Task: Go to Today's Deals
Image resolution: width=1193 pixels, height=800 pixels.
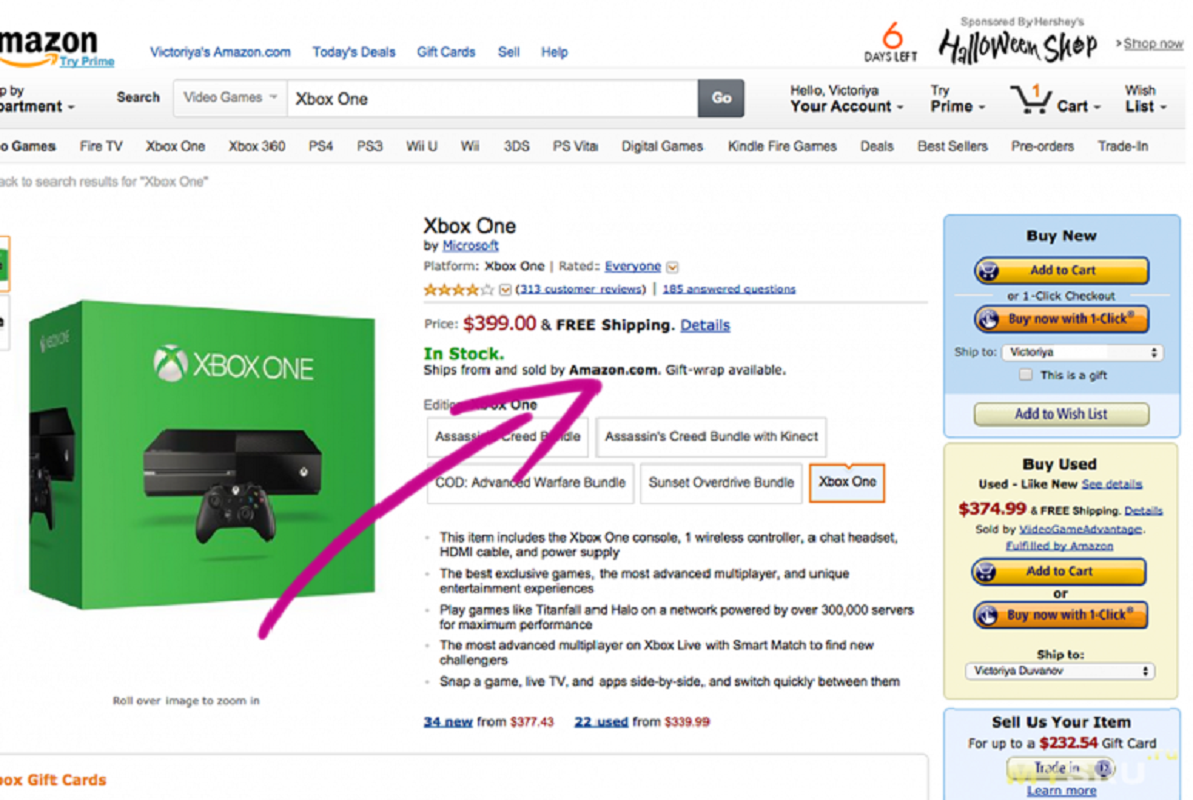Action: coord(354,53)
